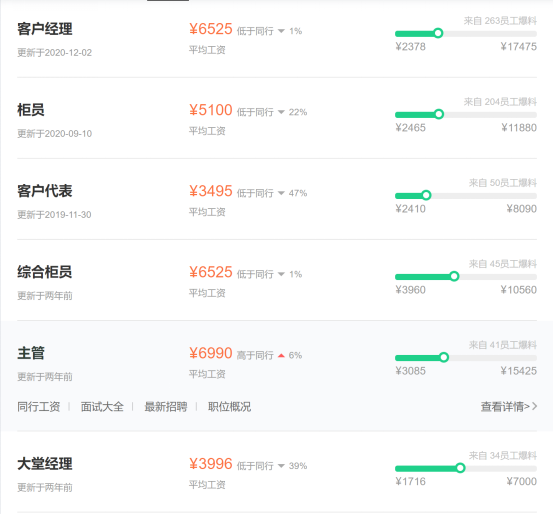
Task: Select the 客户经理 job title
Action: click(45, 29)
